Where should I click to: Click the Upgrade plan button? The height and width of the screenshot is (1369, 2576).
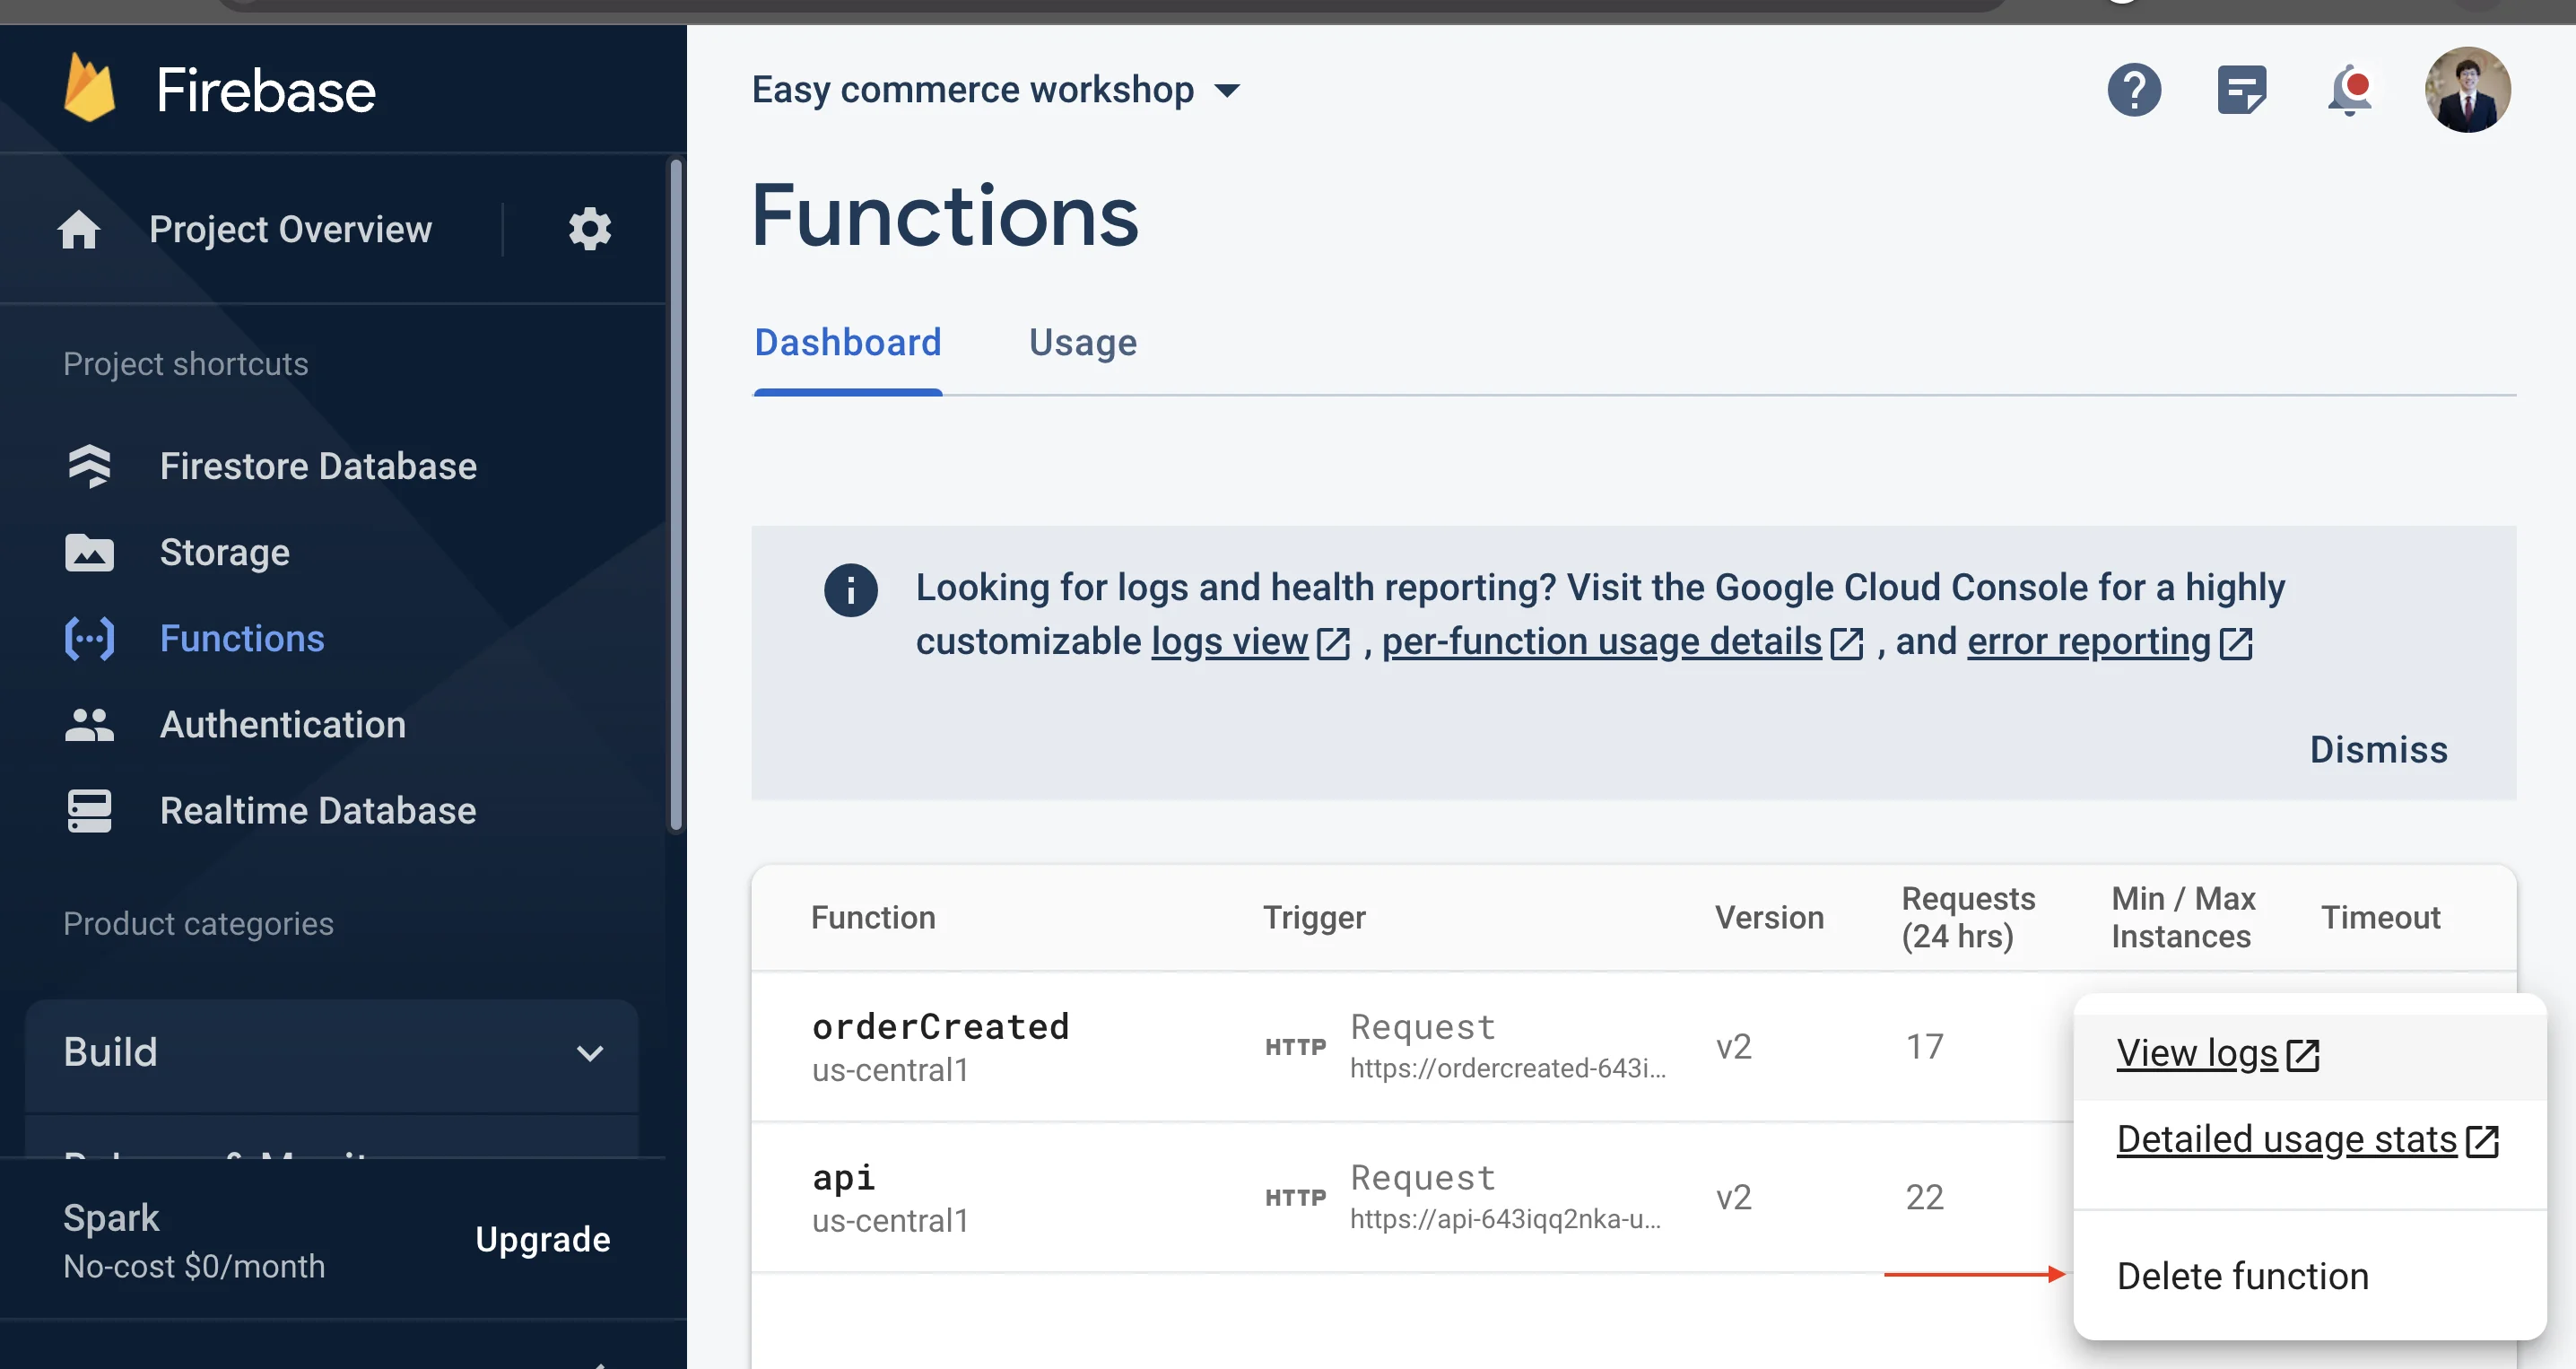[543, 1240]
